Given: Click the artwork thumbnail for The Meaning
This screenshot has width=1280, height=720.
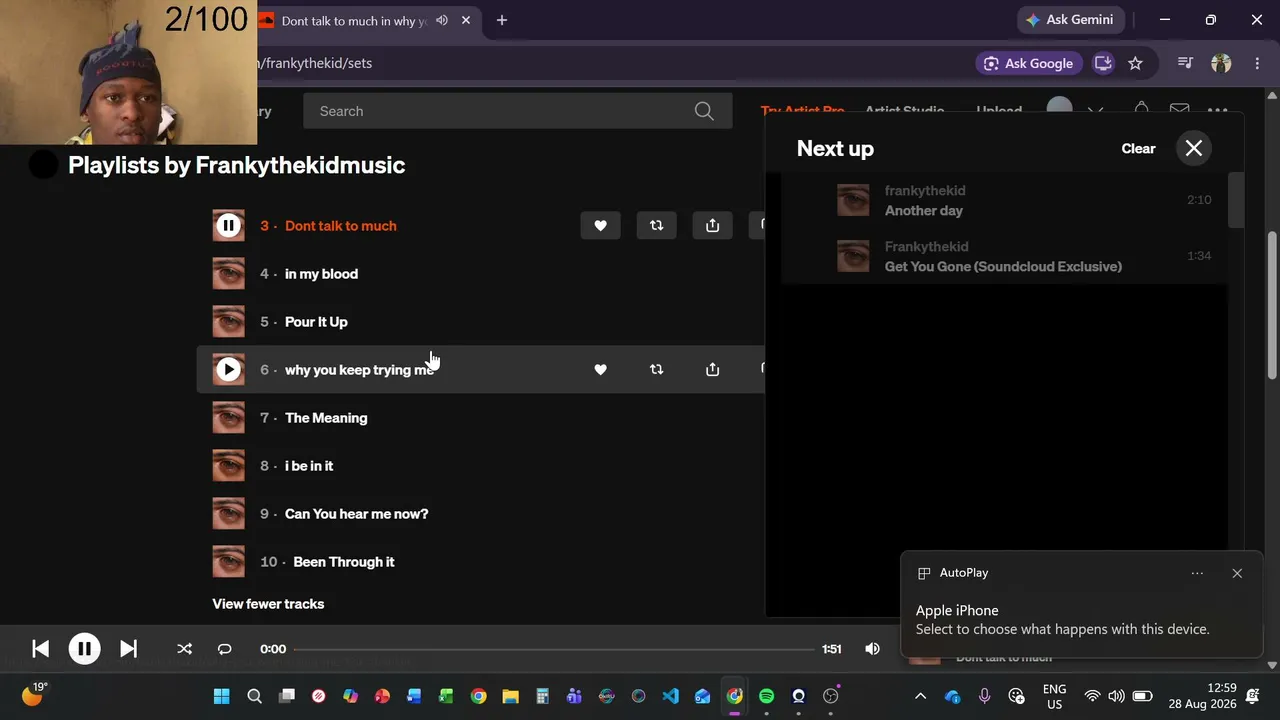Looking at the screenshot, I should [x=228, y=418].
